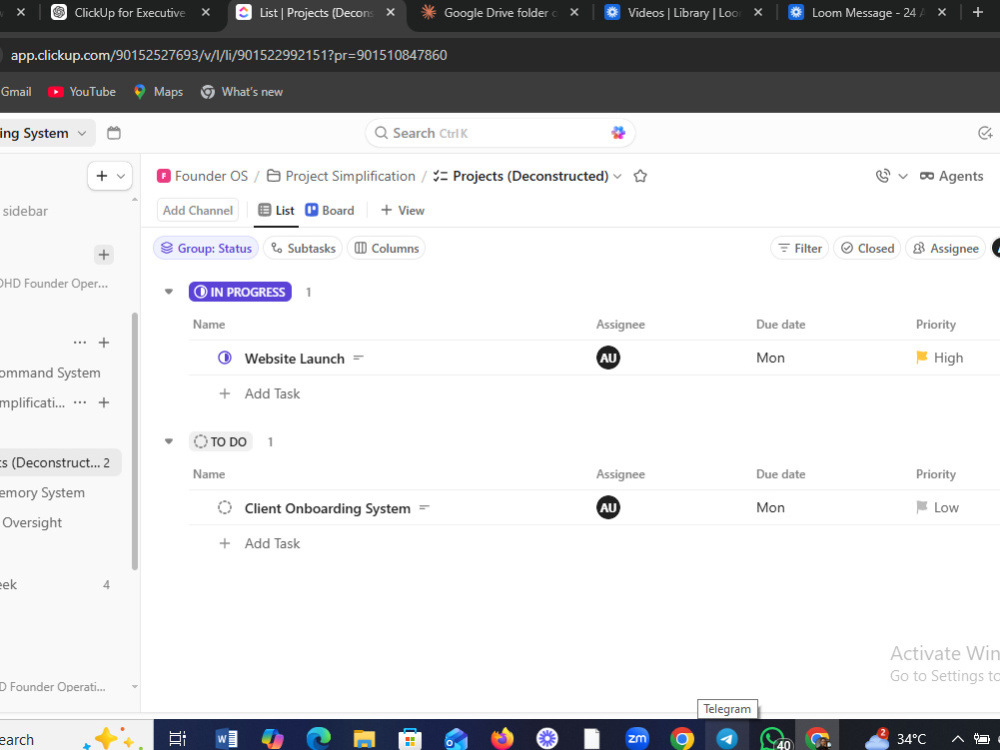
Task: Toggle the Assignee filter
Action: (x=945, y=248)
